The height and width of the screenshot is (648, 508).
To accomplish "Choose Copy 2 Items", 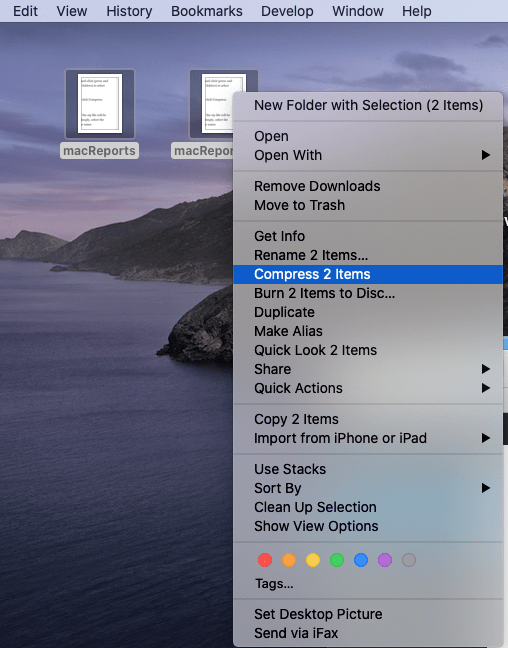I will click(x=368, y=419).
